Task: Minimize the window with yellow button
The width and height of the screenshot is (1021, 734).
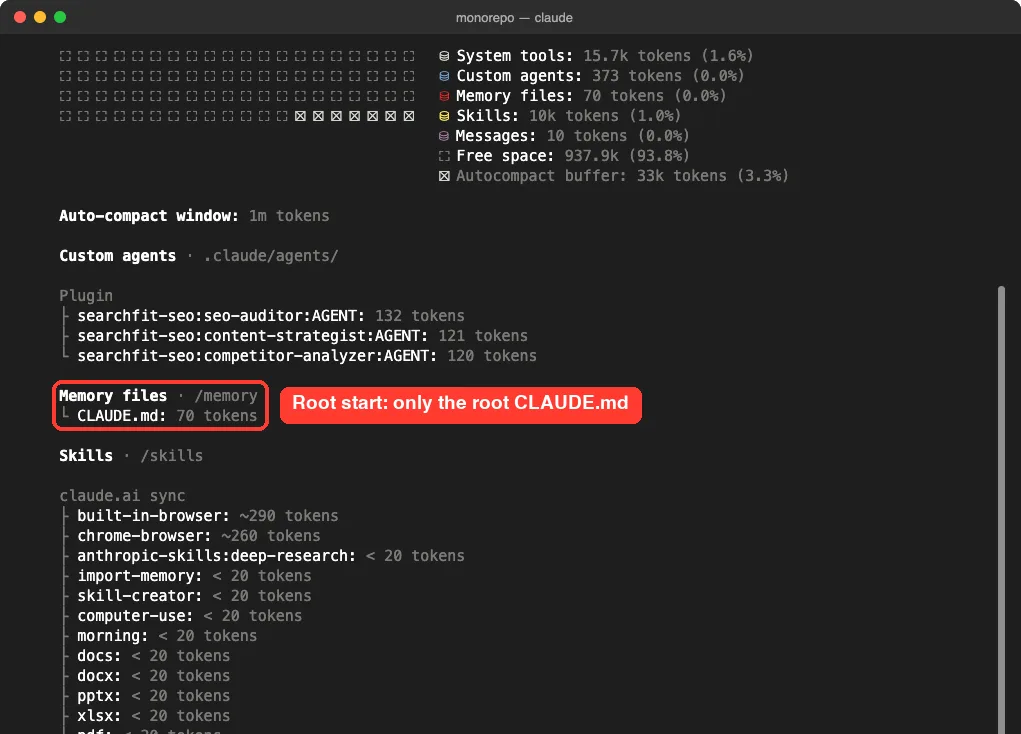Action: [40, 17]
